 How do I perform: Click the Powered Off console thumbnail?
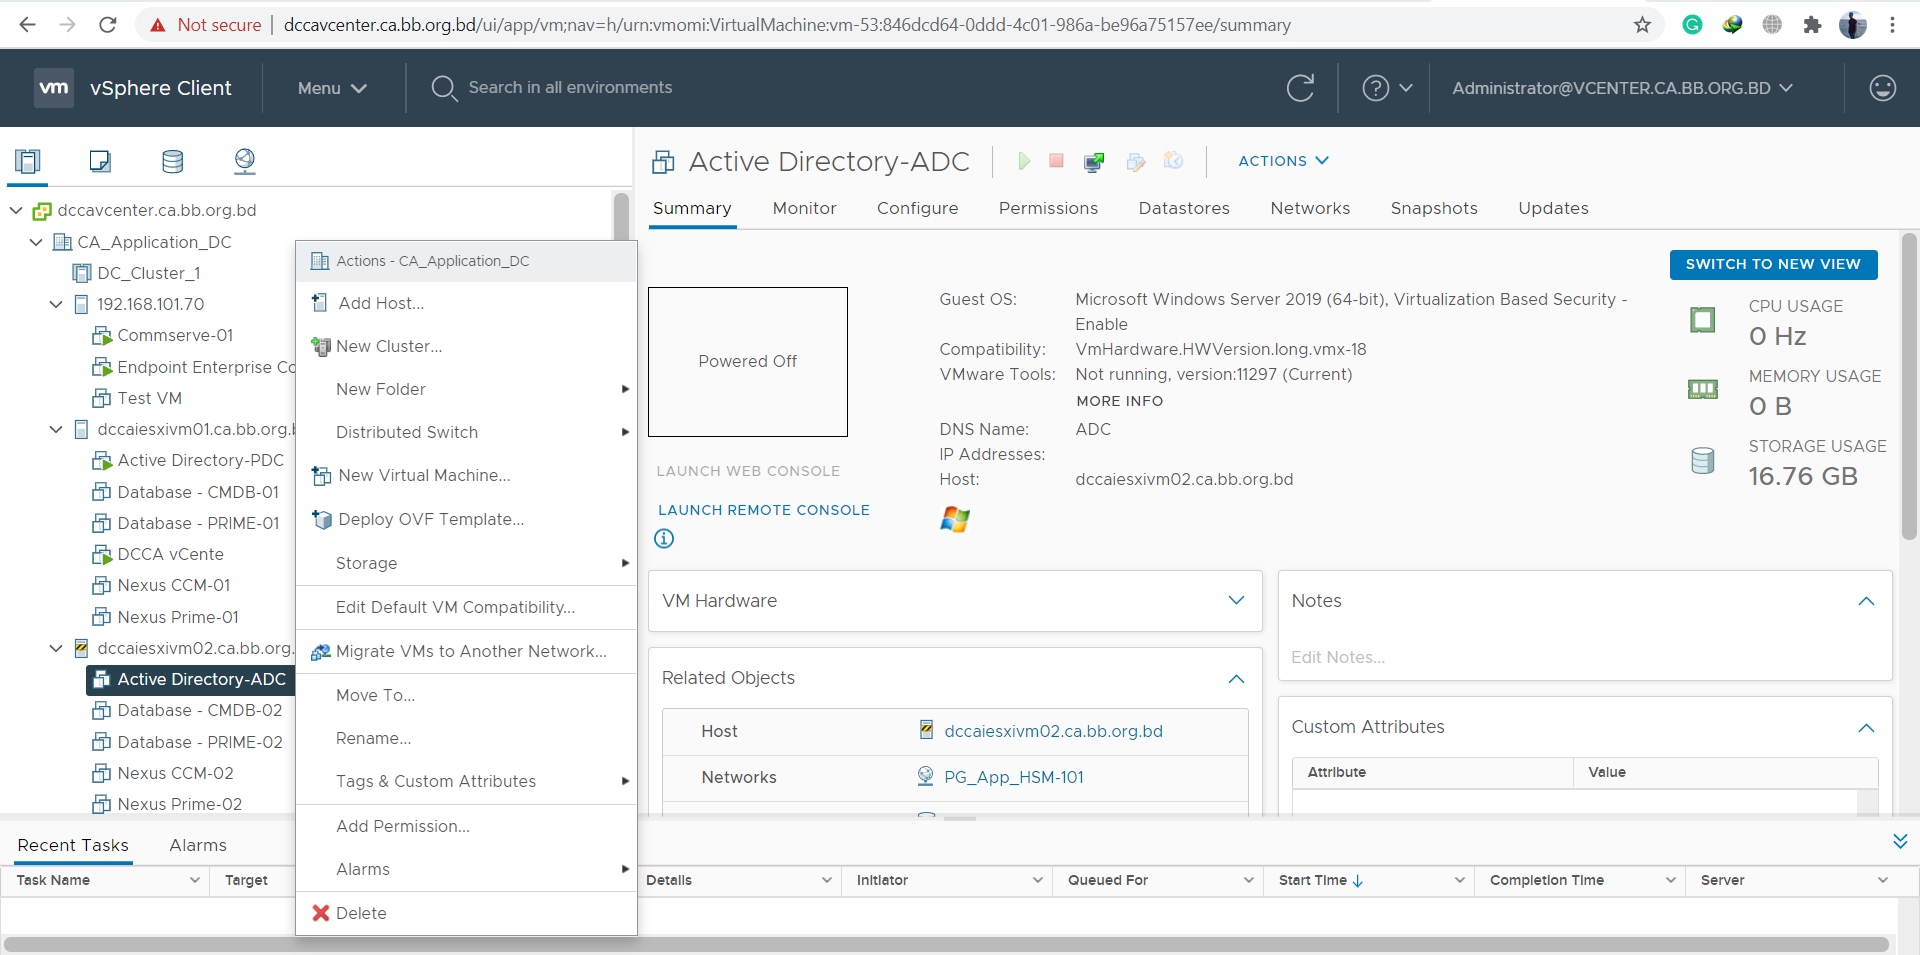point(748,362)
